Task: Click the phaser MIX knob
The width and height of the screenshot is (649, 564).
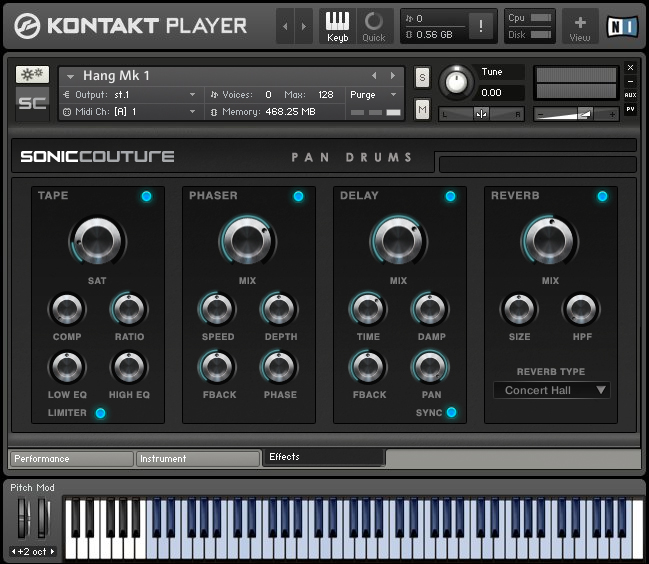Action: pyautogui.click(x=248, y=241)
